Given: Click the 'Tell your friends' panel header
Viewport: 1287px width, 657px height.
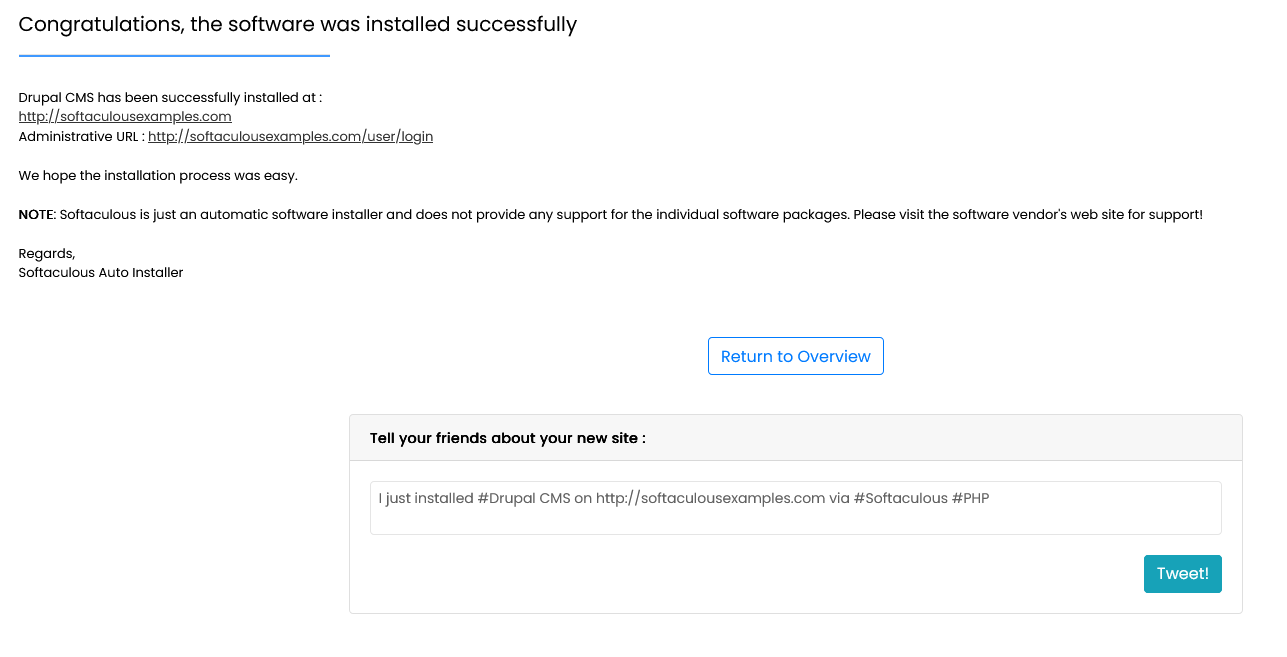Looking at the screenshot, I should pyautogui.click(x=508, y=437).
